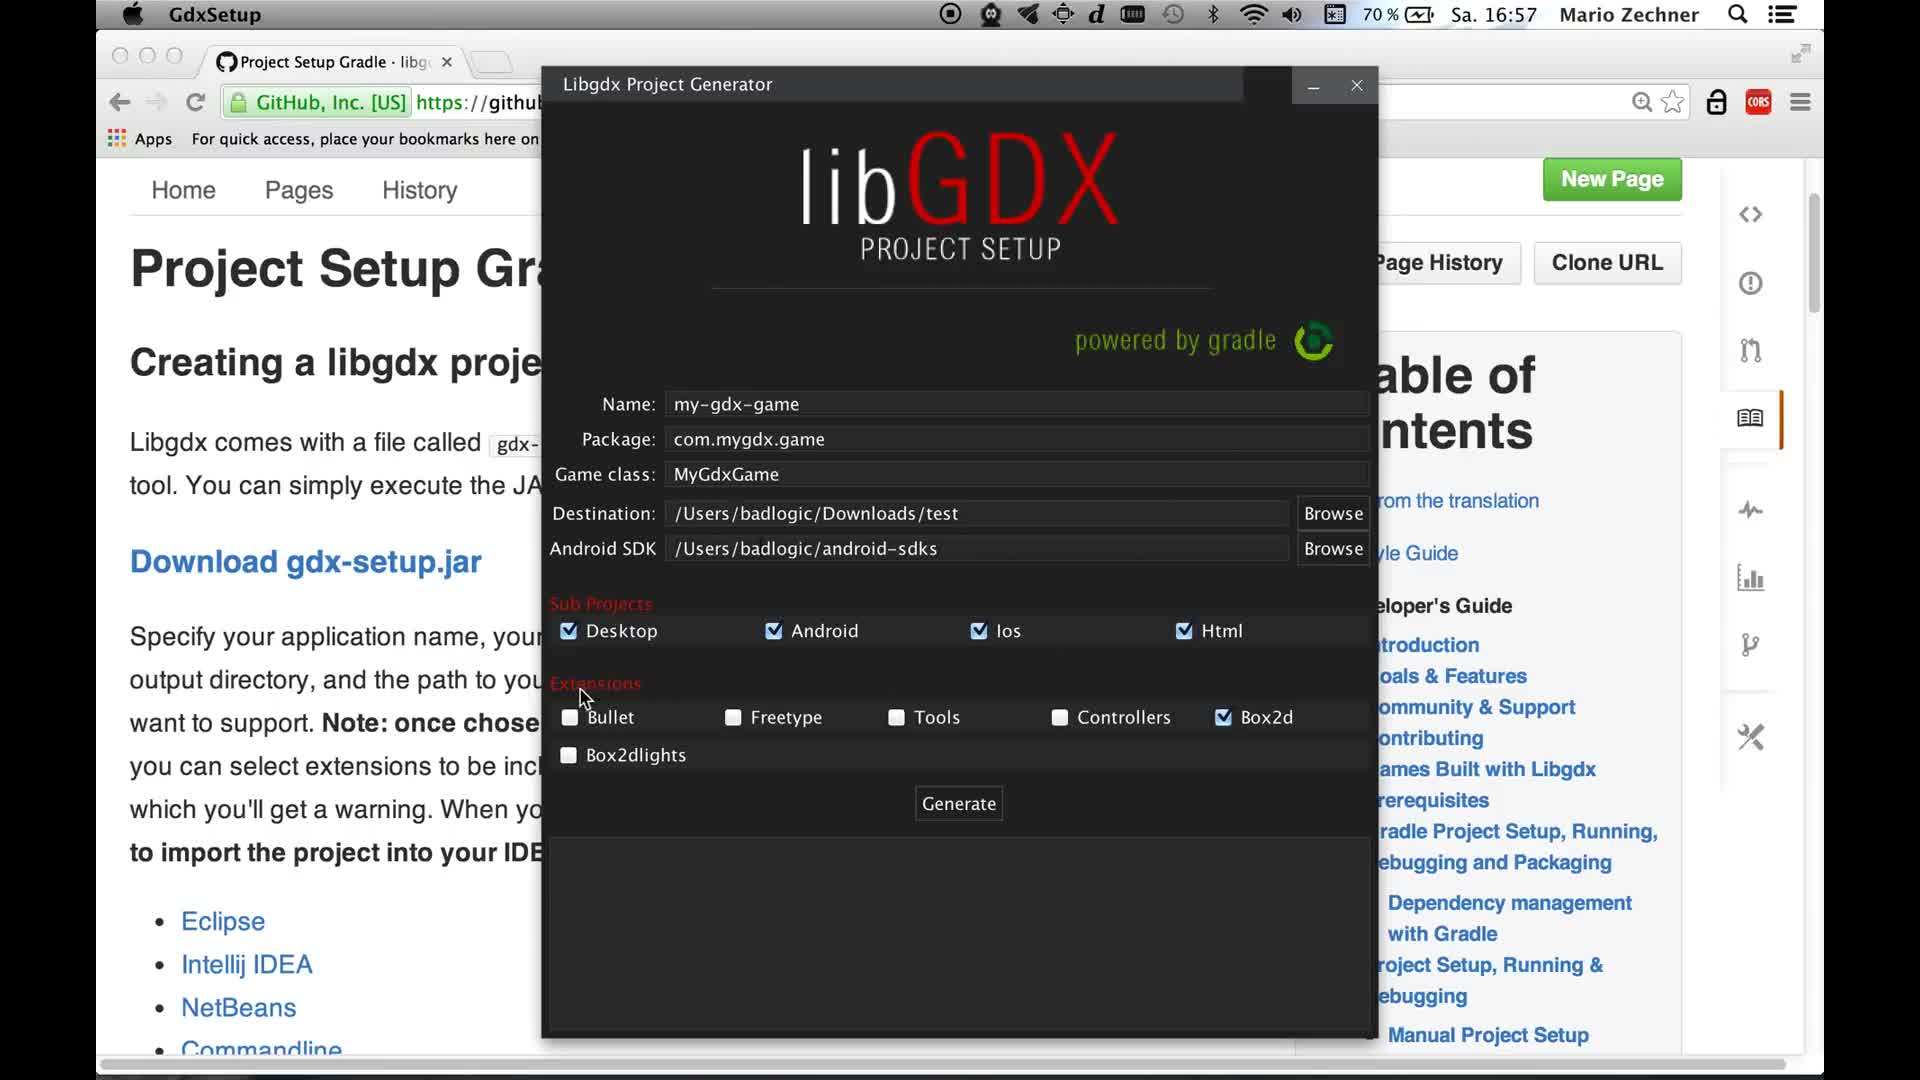
Task: Open the GitHub Graphs bar chart icon
Action: click(1750, 578)
